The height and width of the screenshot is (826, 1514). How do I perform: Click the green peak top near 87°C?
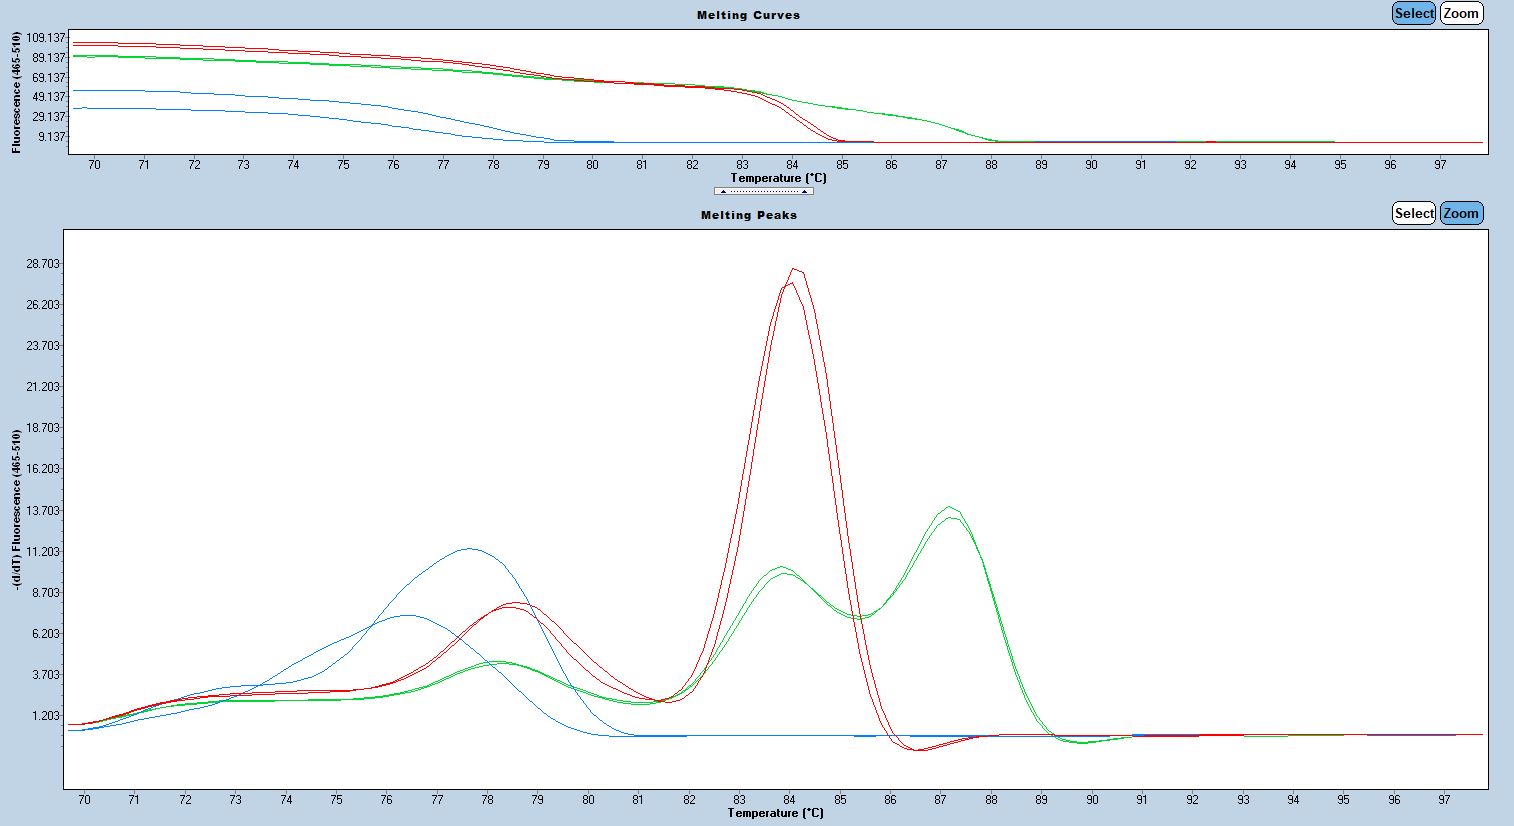948,508
